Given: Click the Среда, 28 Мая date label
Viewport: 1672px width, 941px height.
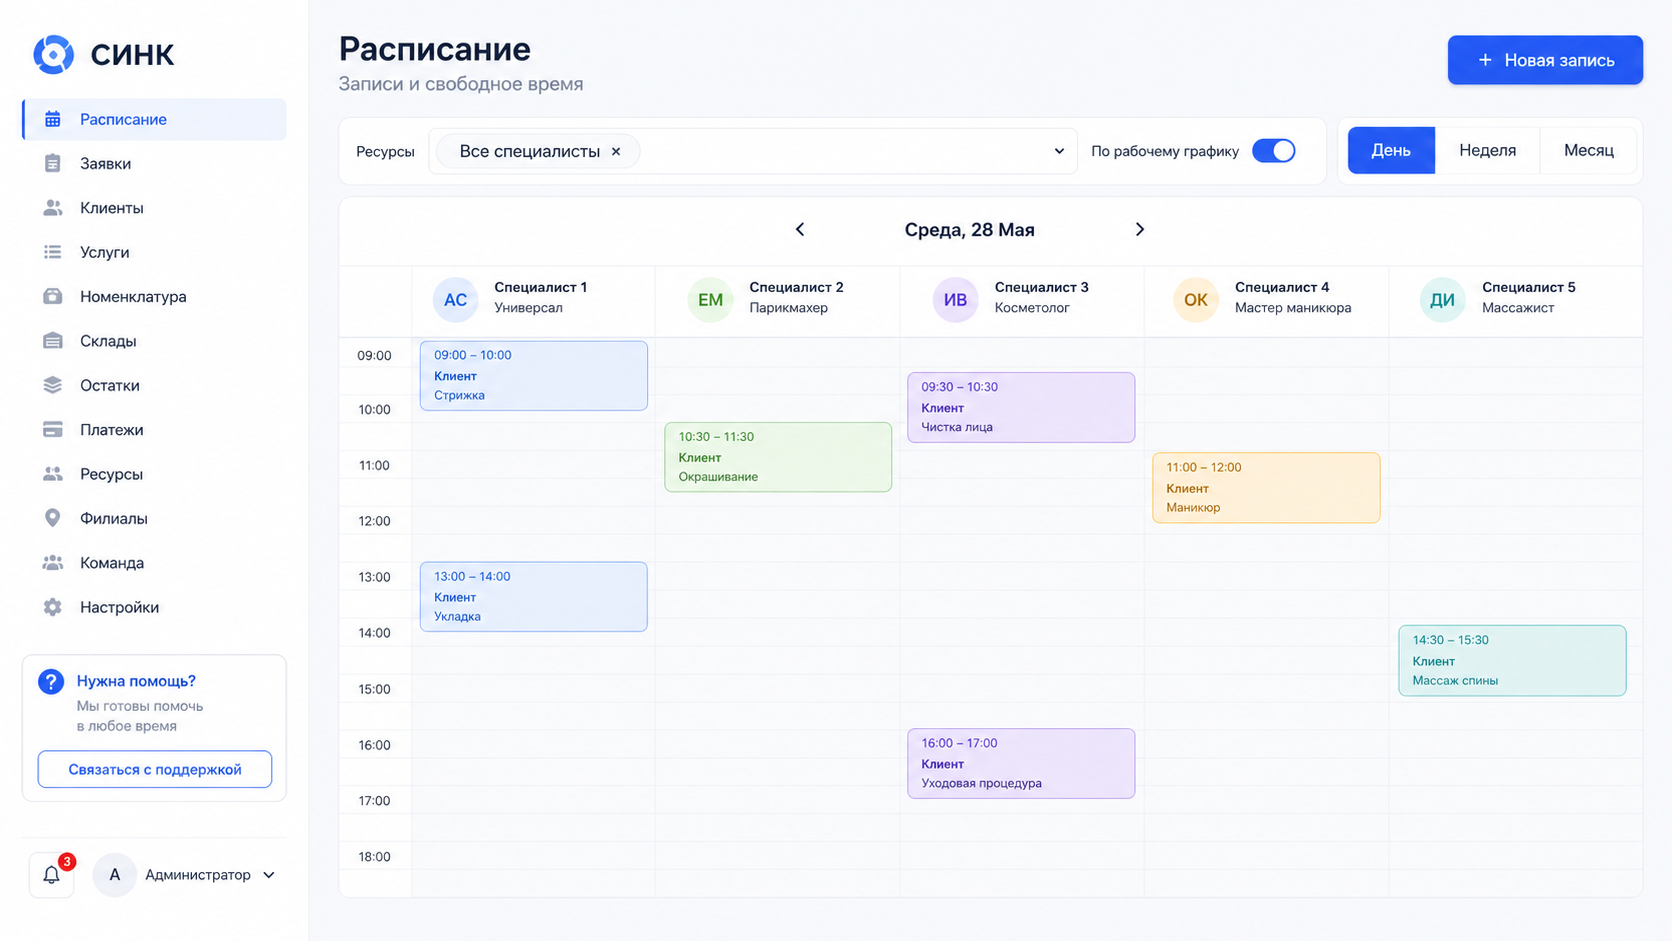Looking at the screenshot, I should tap(970, 230).
